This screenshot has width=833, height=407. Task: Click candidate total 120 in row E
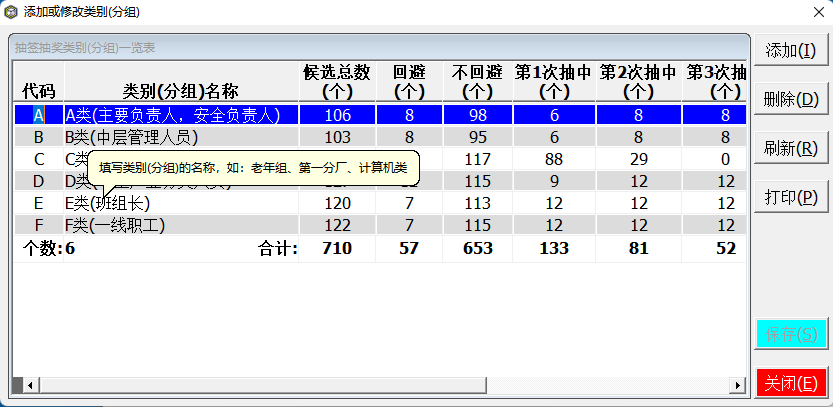click(337, 204)
